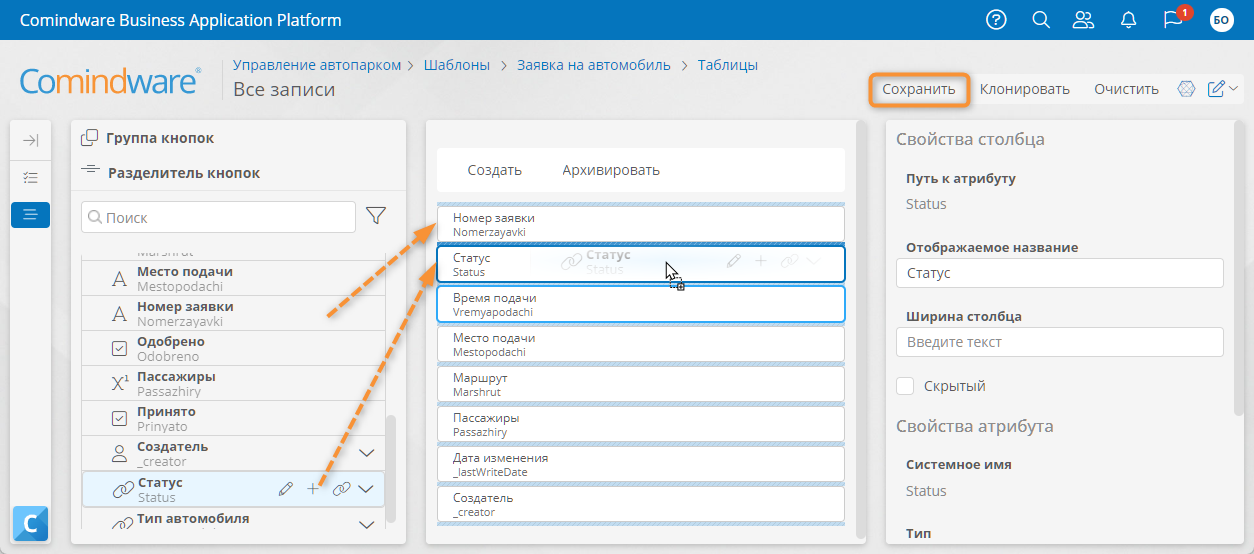Click the checkbox-type icon of Принято
The height and width of the screenshot is (554, 1254).
[119, 419]
